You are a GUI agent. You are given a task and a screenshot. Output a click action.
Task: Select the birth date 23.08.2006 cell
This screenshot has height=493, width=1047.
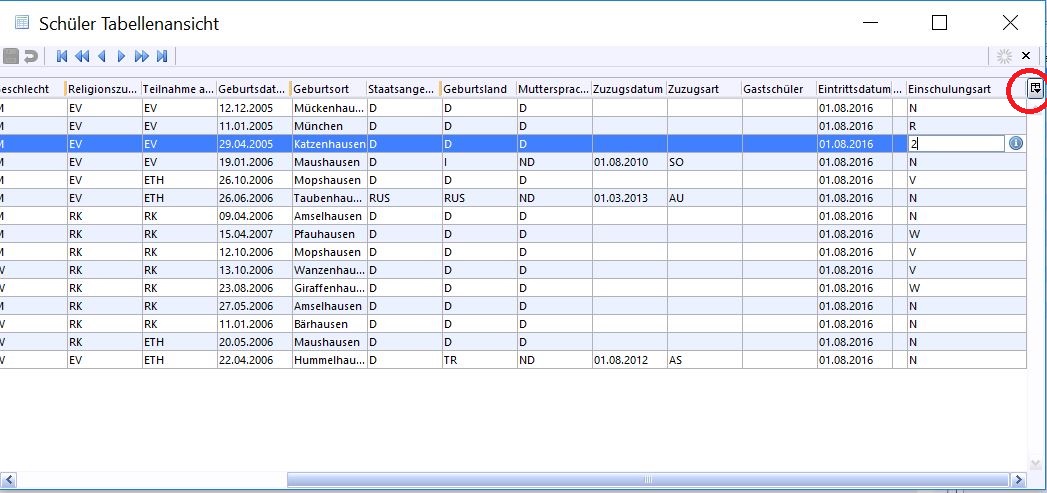(x=254, y=288)
